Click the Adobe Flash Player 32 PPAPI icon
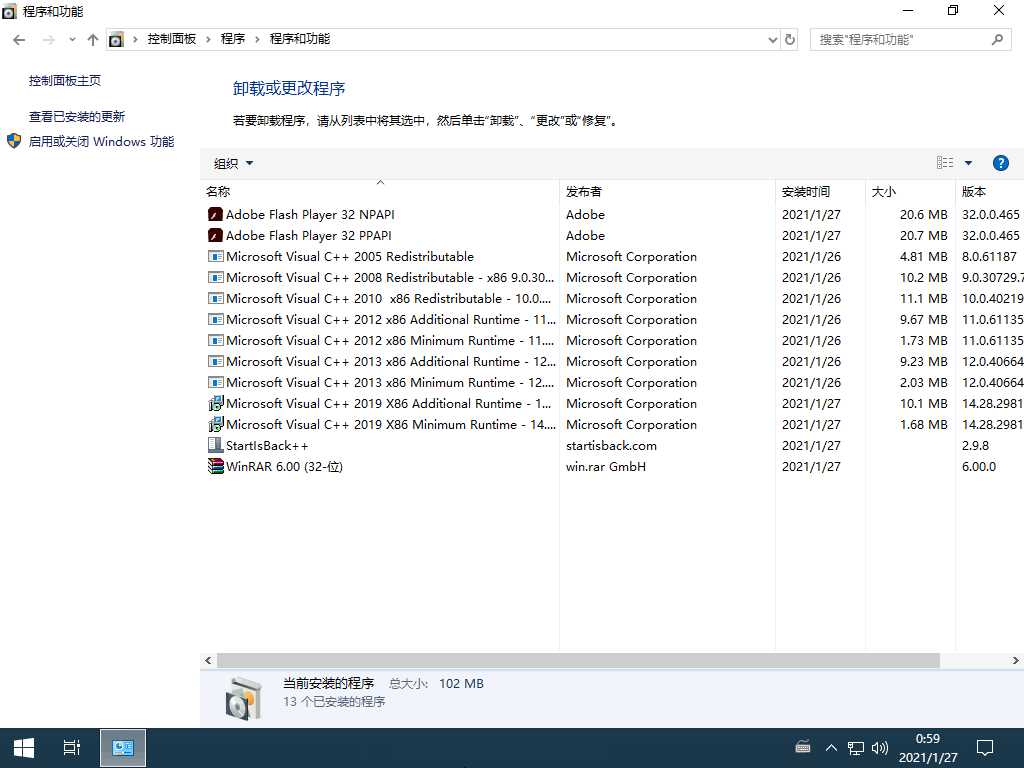 click(215, 235)
